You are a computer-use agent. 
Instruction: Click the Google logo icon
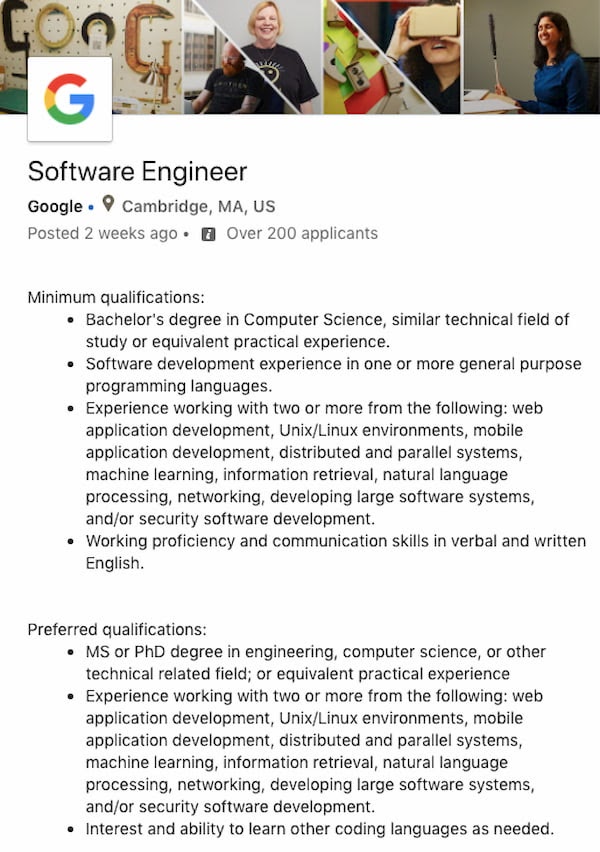point(69,99)
